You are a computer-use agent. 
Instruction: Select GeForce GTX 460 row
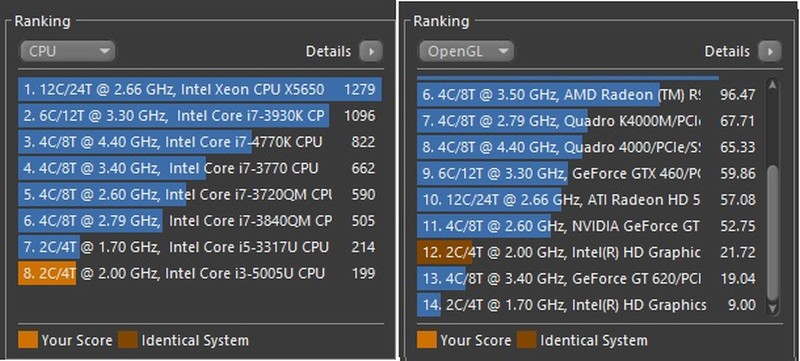pyautogui.click(x=590, y=174)
